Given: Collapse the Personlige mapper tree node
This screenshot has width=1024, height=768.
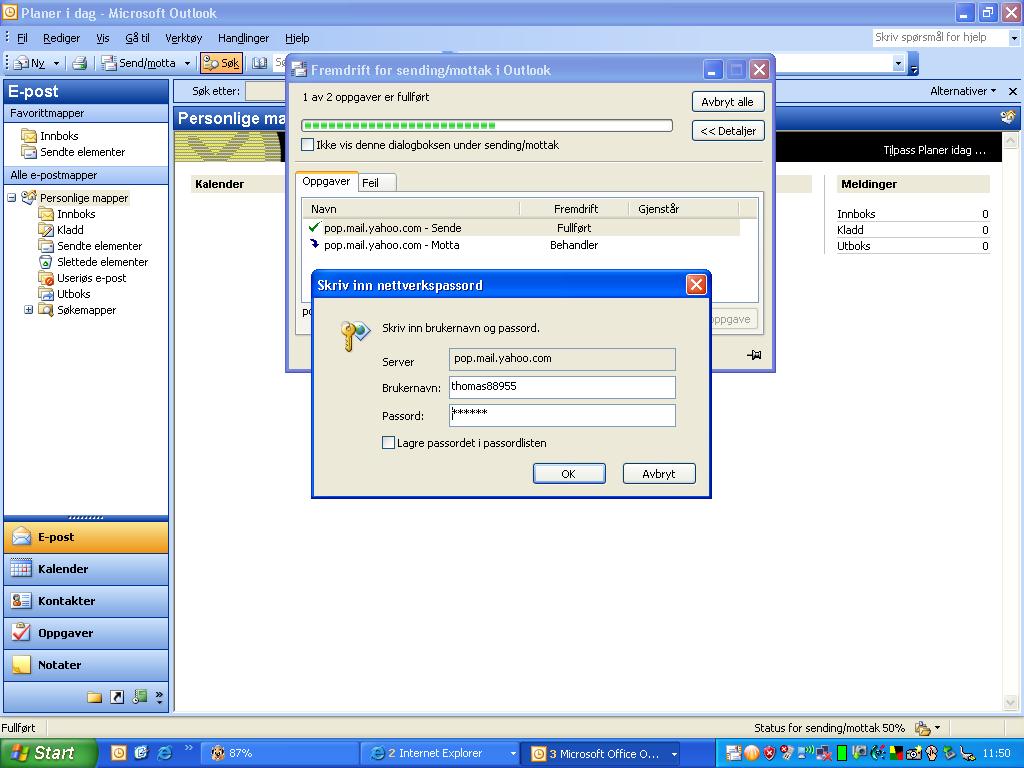Looking at the screenshot, I should (x=12, y=197).
